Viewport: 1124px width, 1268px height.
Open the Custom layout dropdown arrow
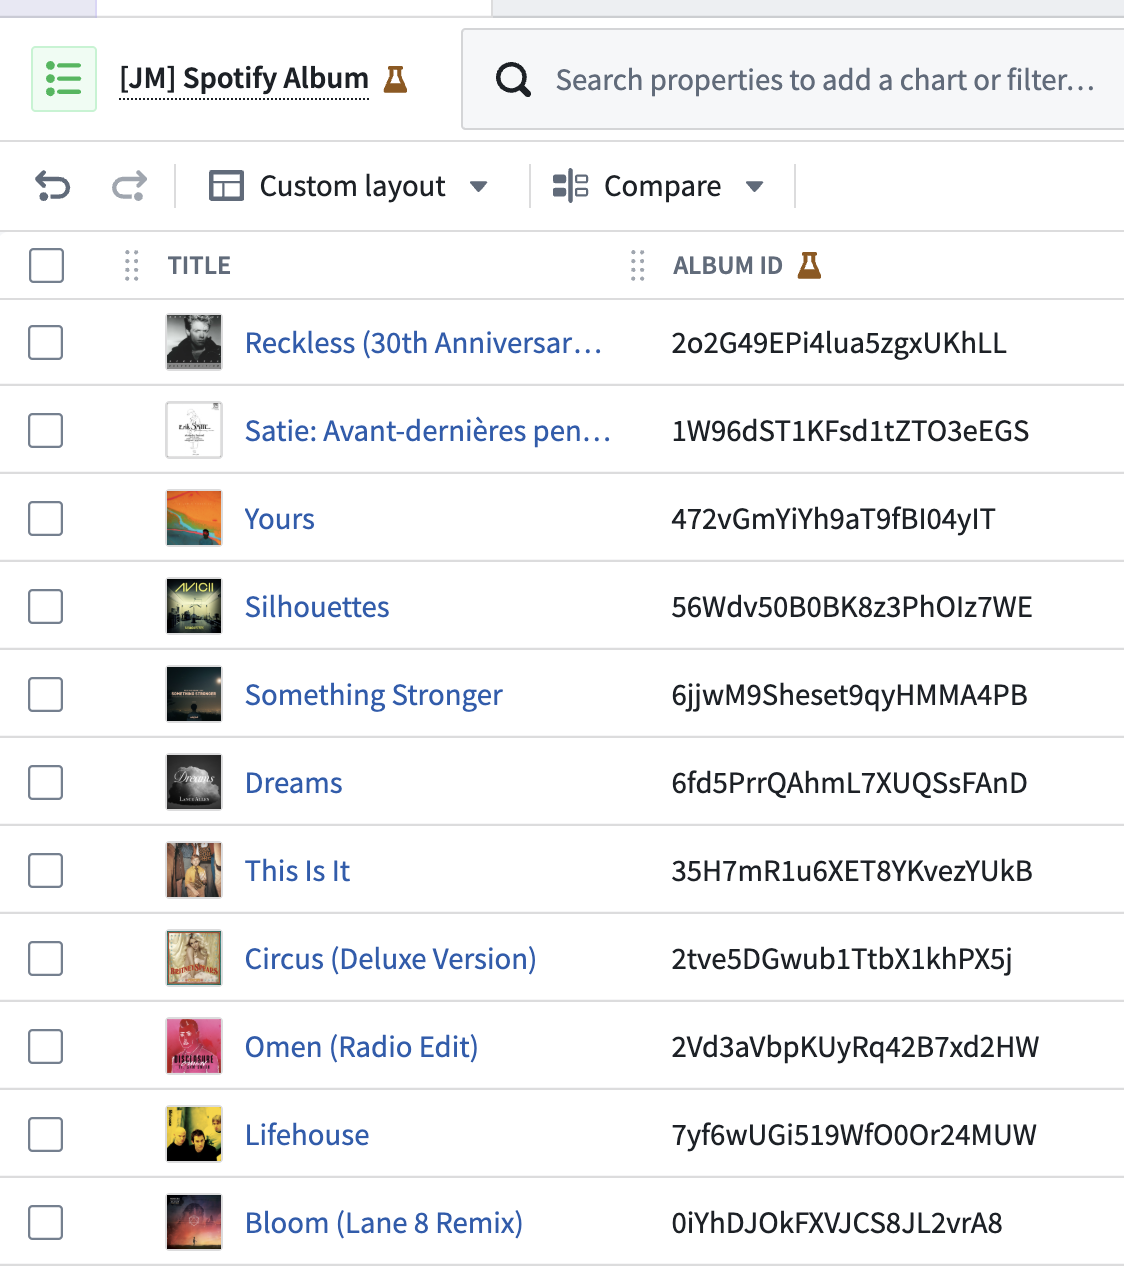[479, 186]
